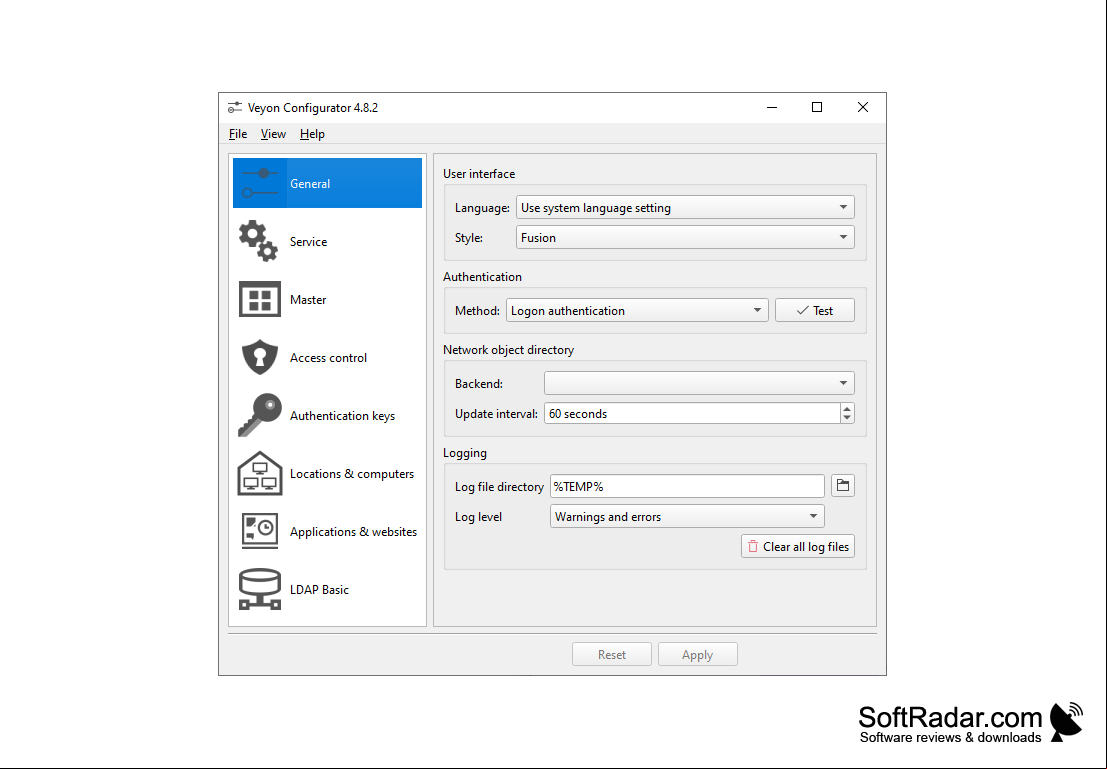
Task: Click the Apply button
Action: tap(698, 655)
